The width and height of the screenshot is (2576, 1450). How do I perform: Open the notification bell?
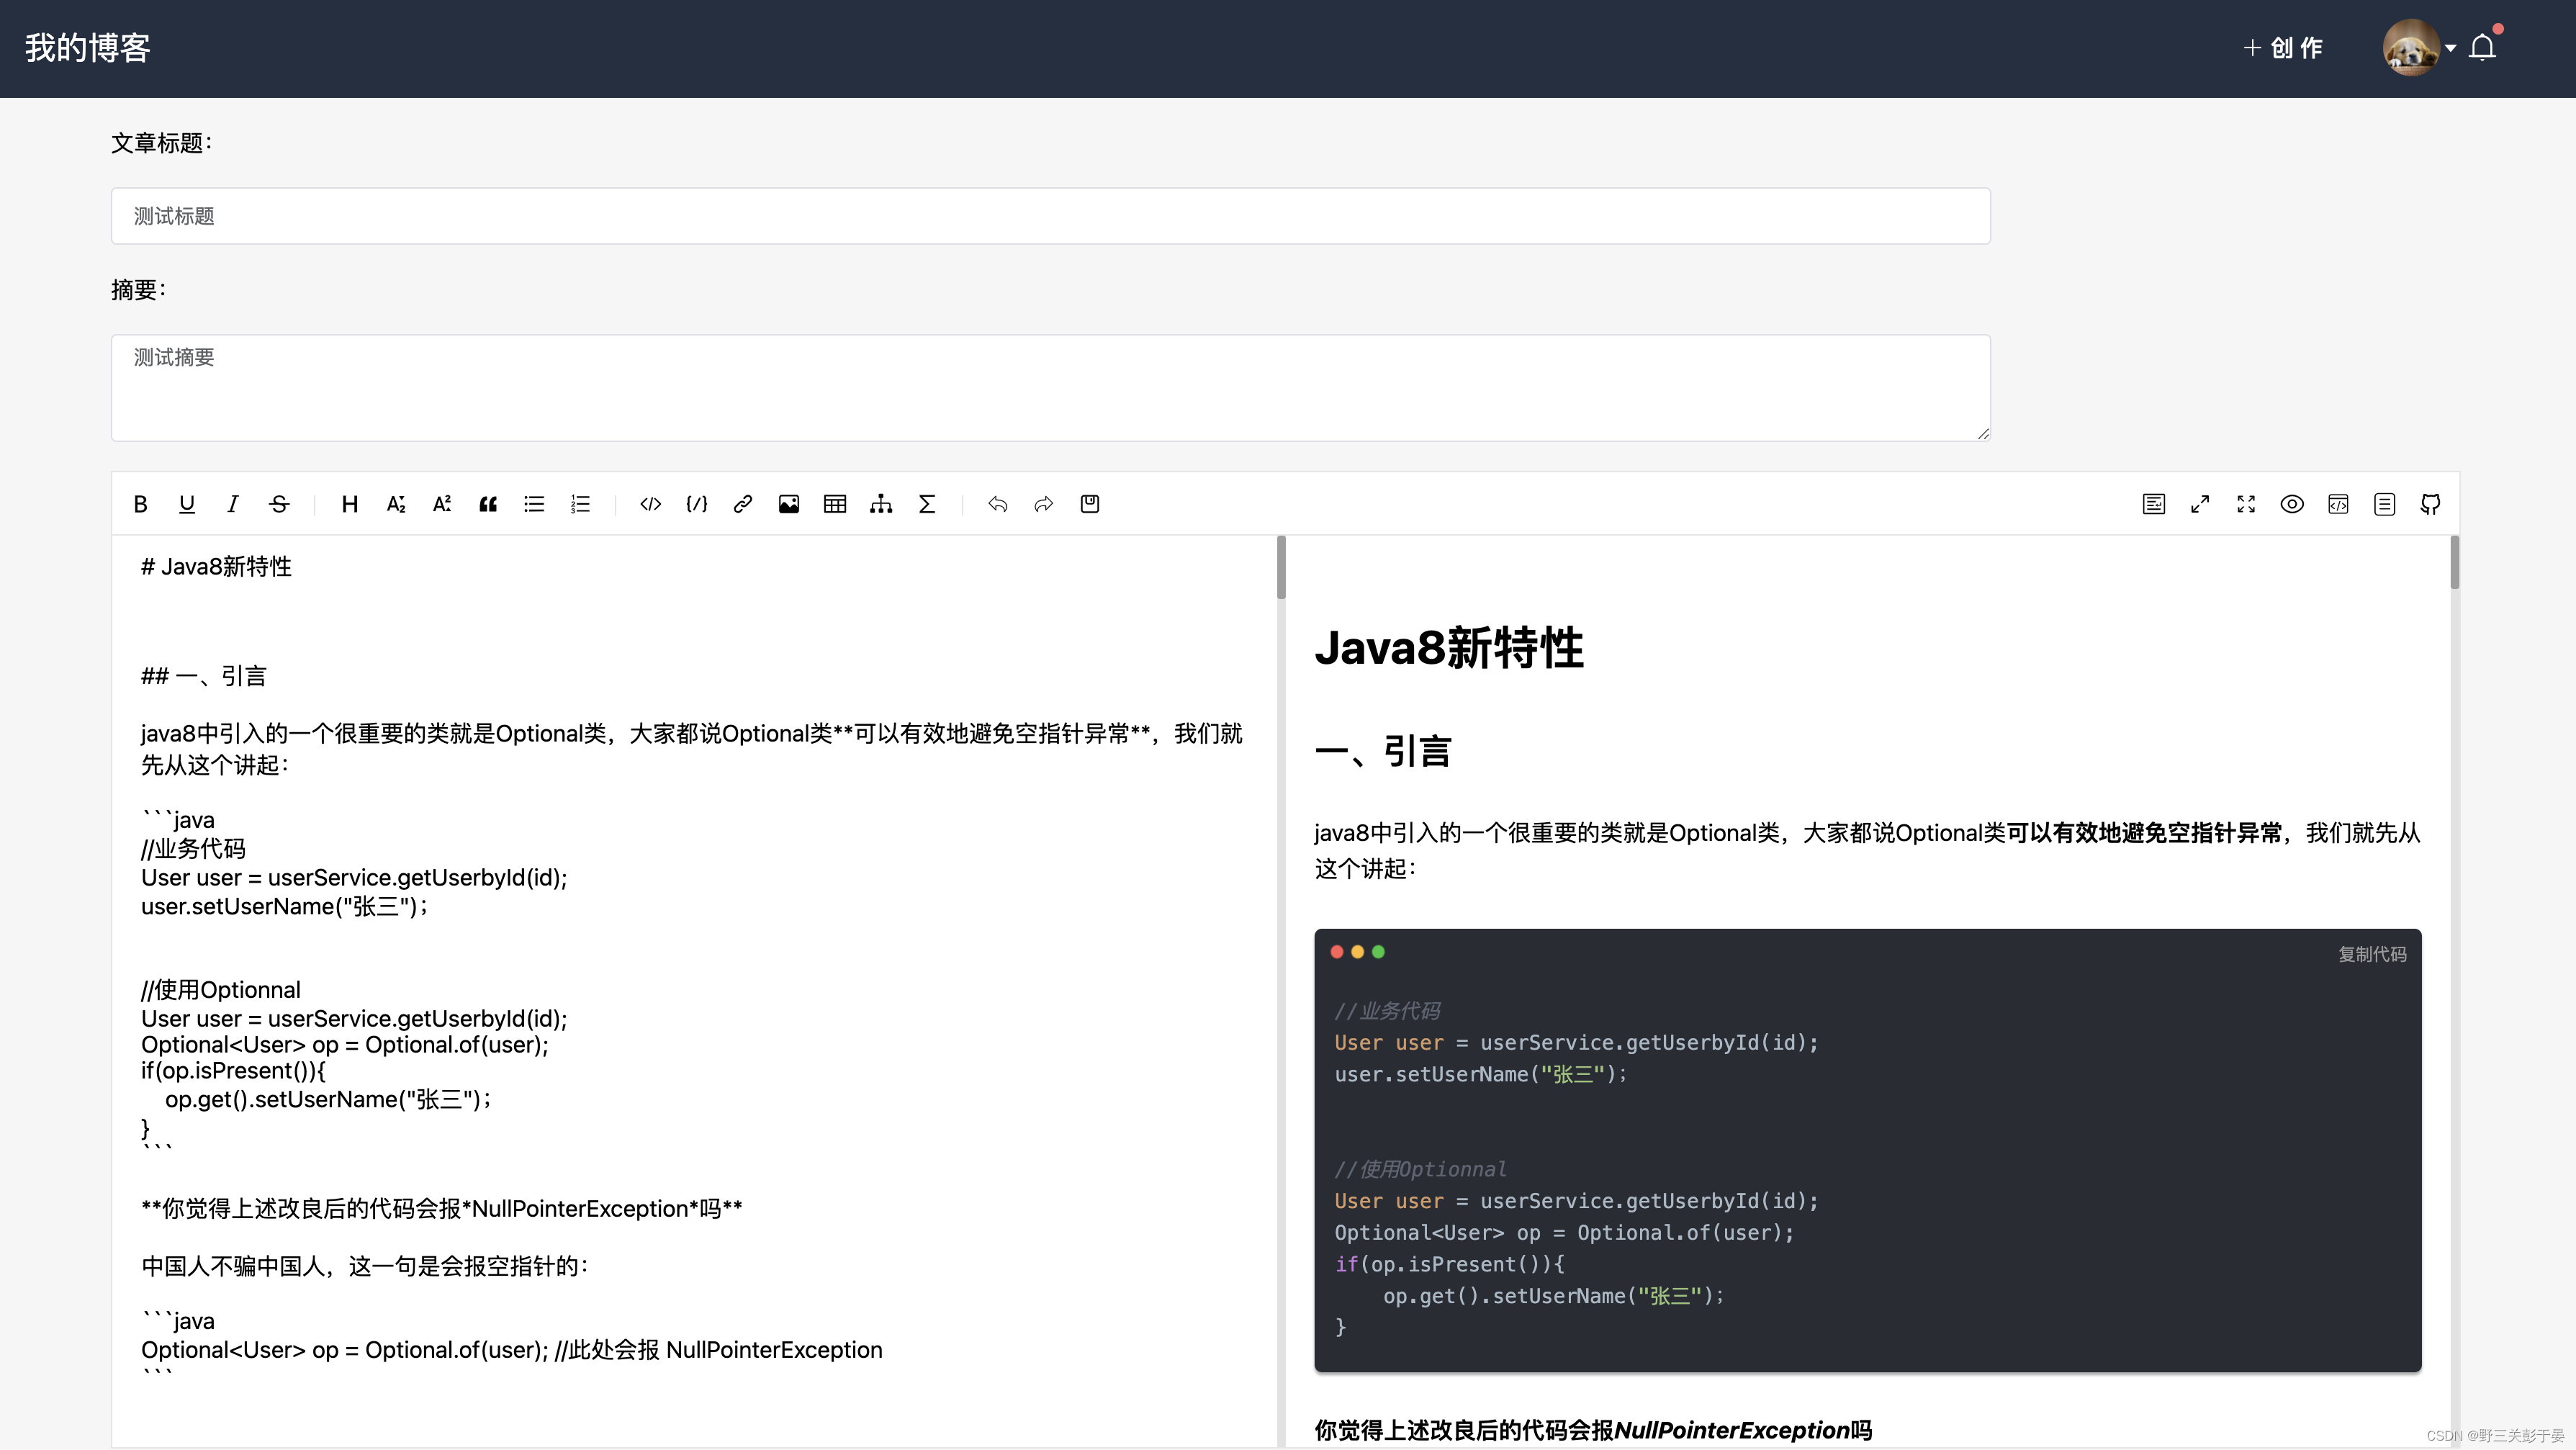[x=2484, y=47]
